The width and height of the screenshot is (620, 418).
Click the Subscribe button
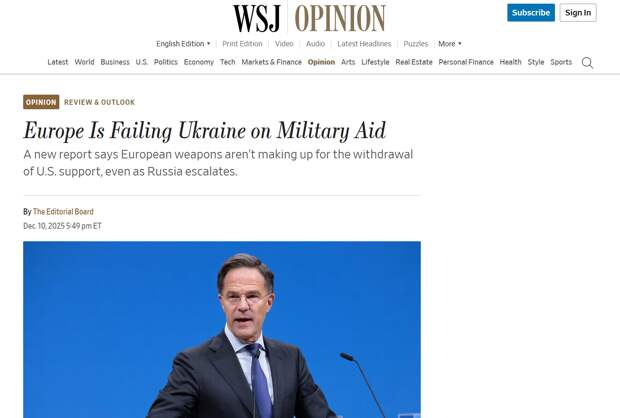click(531, 13)
